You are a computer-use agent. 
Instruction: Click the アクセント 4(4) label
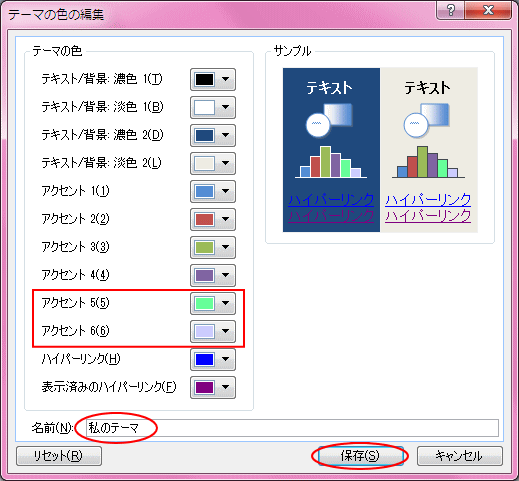[75, 275]
